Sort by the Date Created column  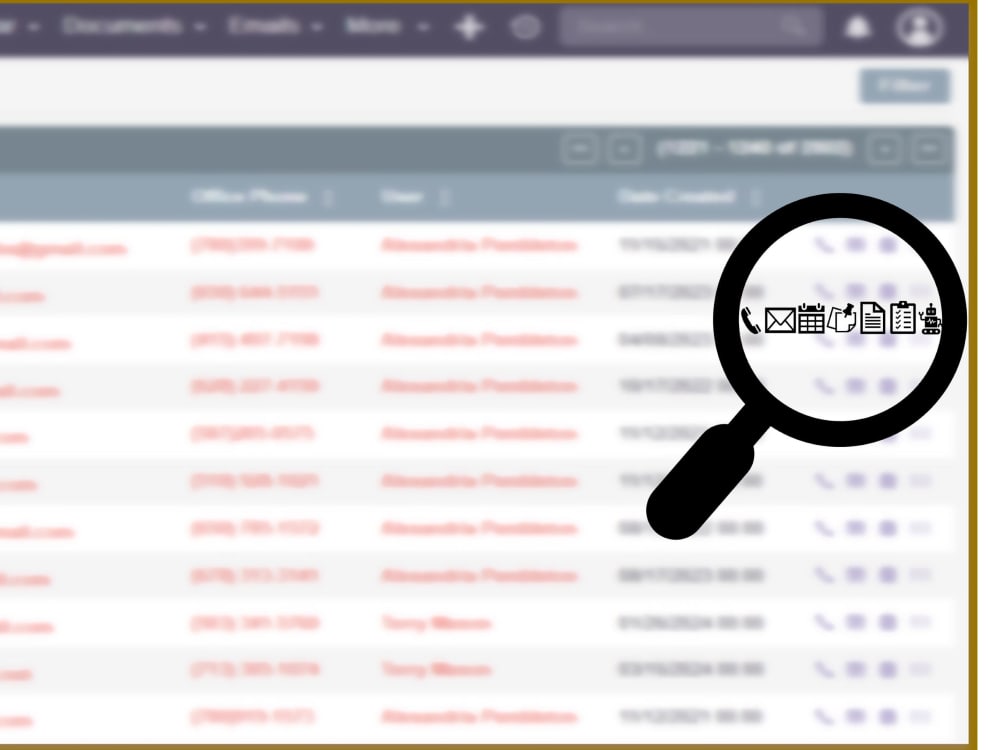[x=676, y=196]
